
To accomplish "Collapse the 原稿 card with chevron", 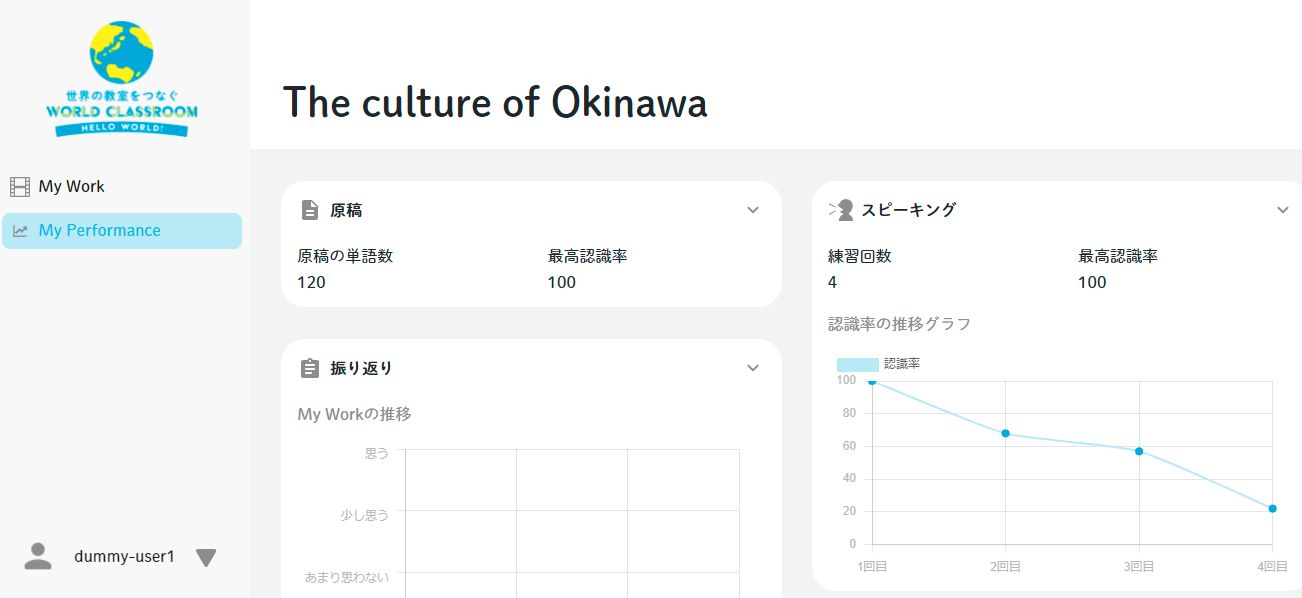I will 753,211.
